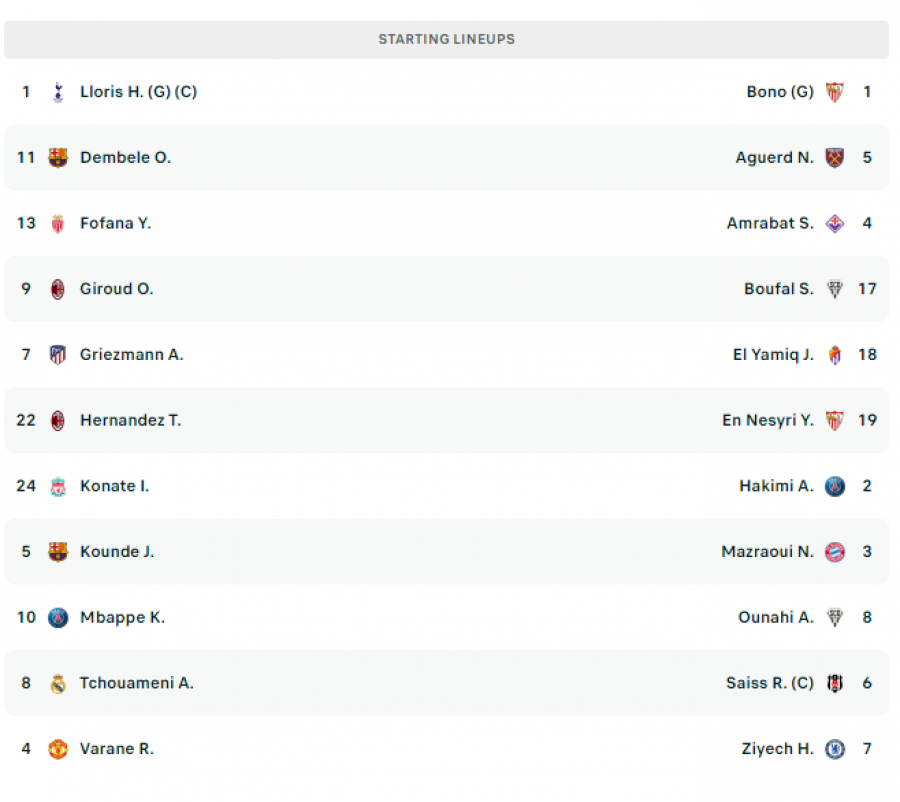Click Barcelona crest next to Dembele O.
This screenshot has width=900, height=802.
point(58,157)
